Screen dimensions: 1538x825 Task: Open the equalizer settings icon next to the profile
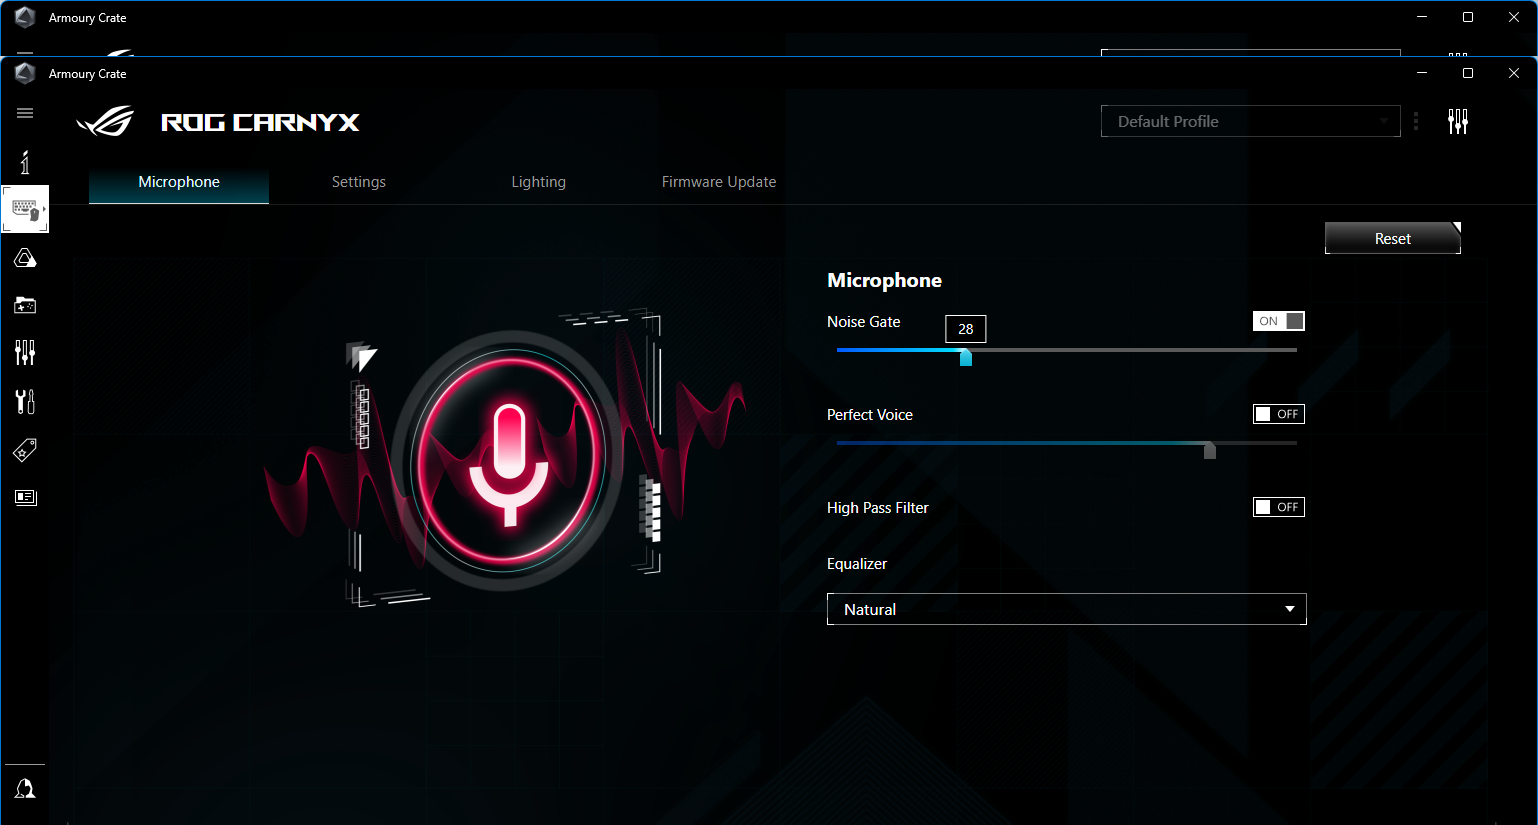click(x=1458, y=122)
